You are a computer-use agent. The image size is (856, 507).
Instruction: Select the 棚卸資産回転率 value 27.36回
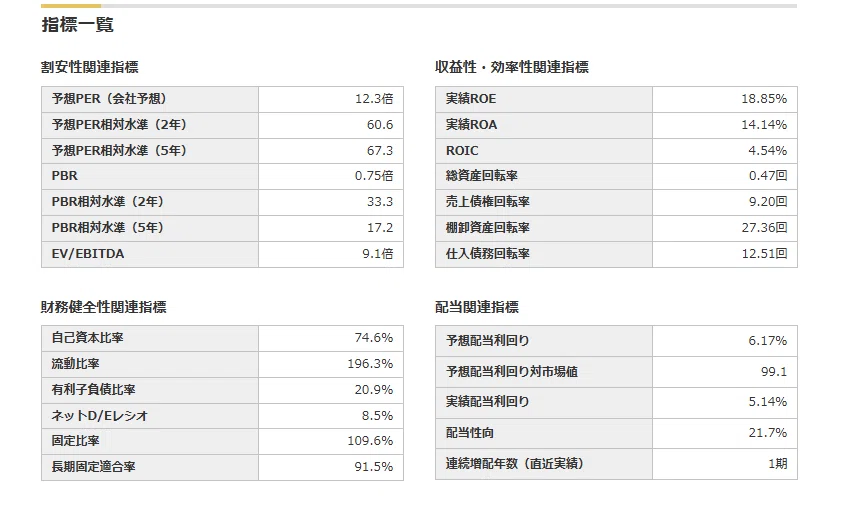(x=764, y=228)
